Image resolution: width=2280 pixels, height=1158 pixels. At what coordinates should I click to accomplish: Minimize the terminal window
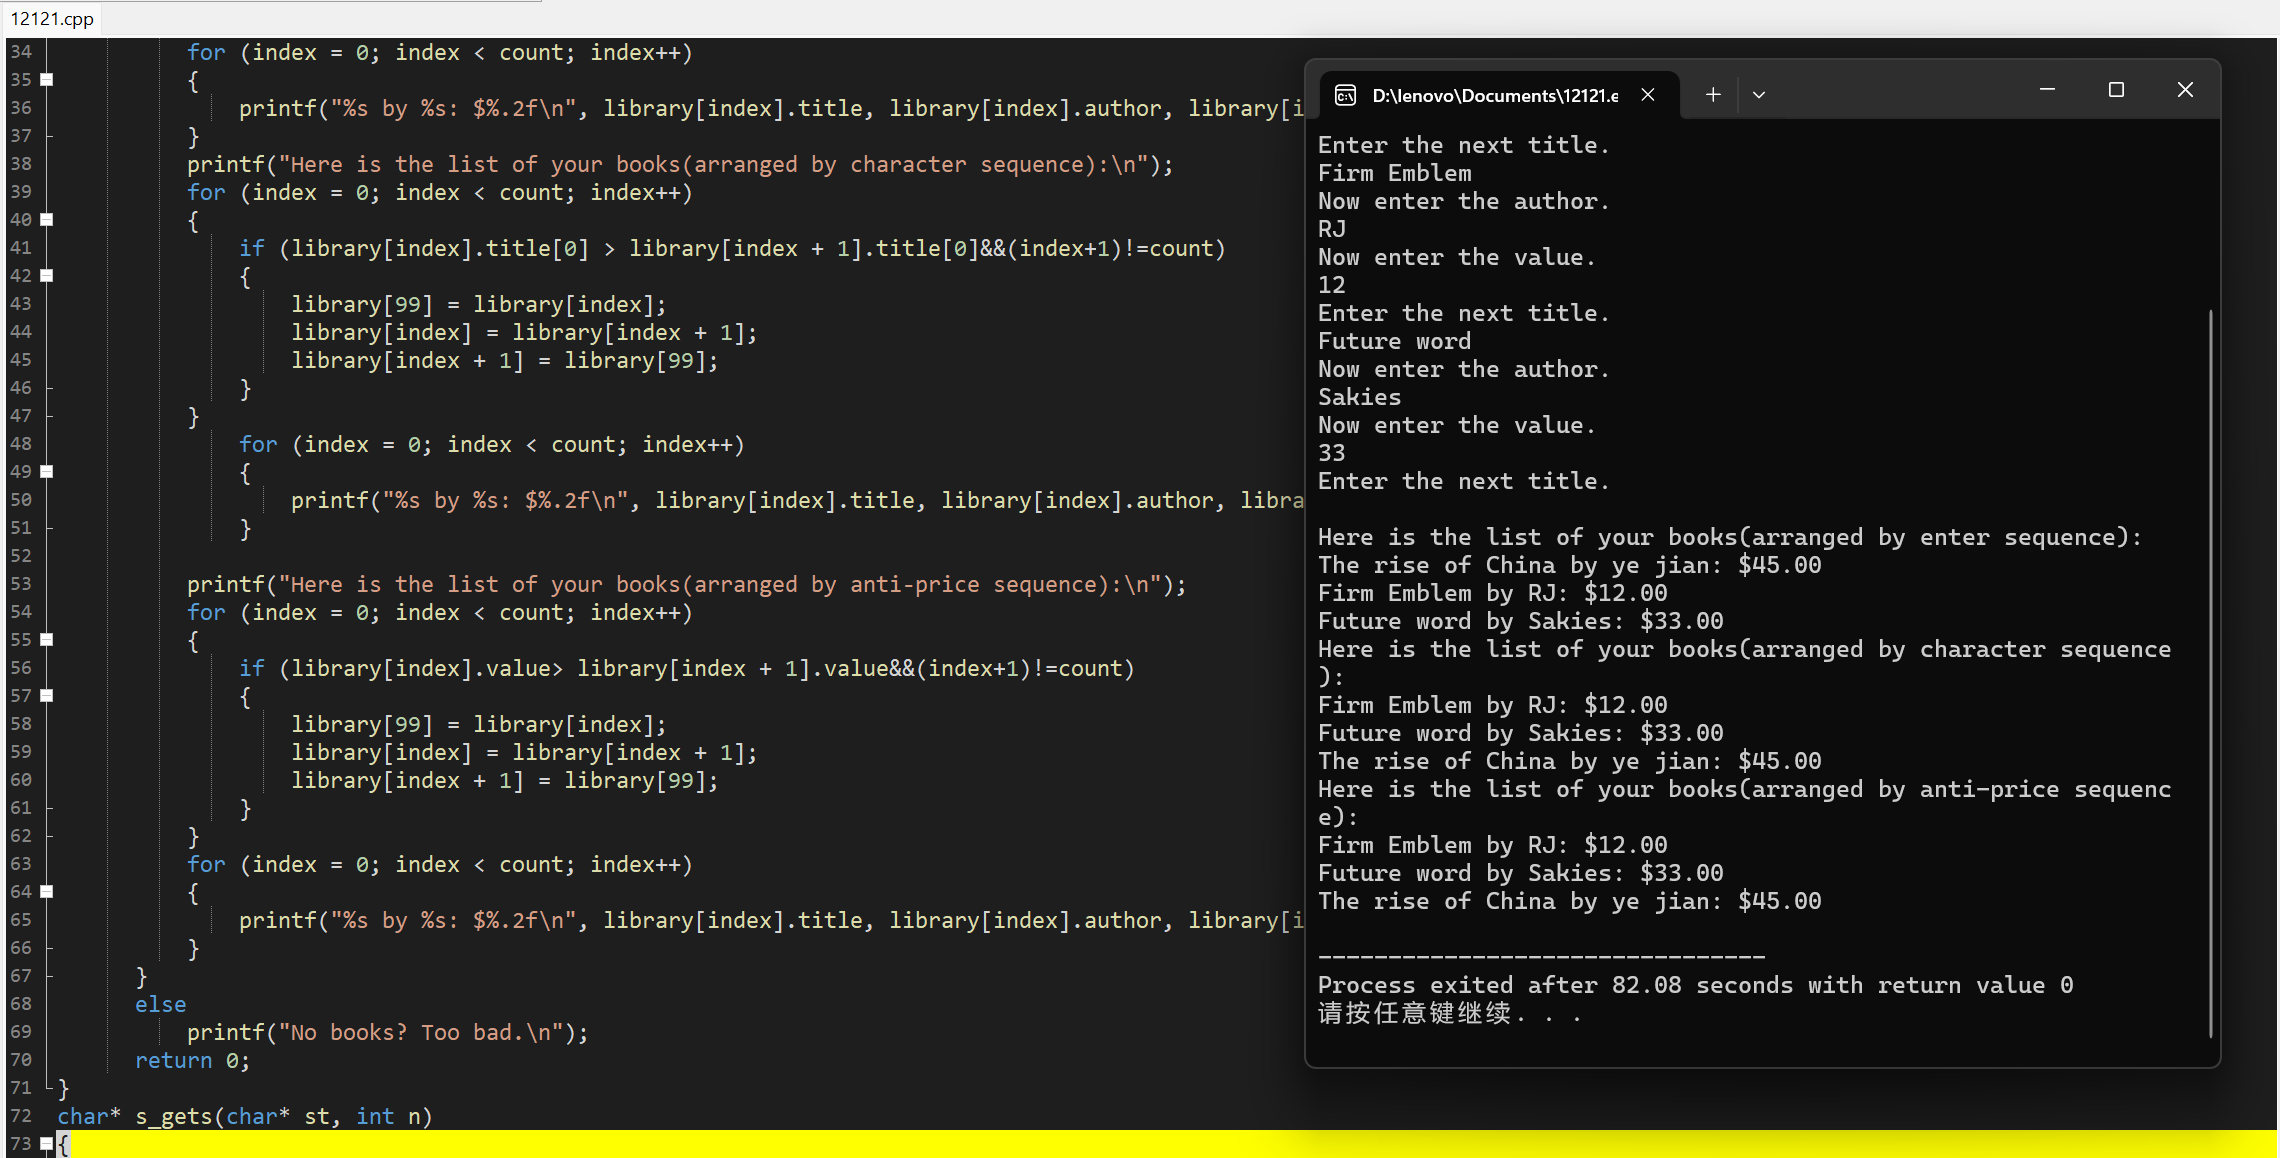2047,90
